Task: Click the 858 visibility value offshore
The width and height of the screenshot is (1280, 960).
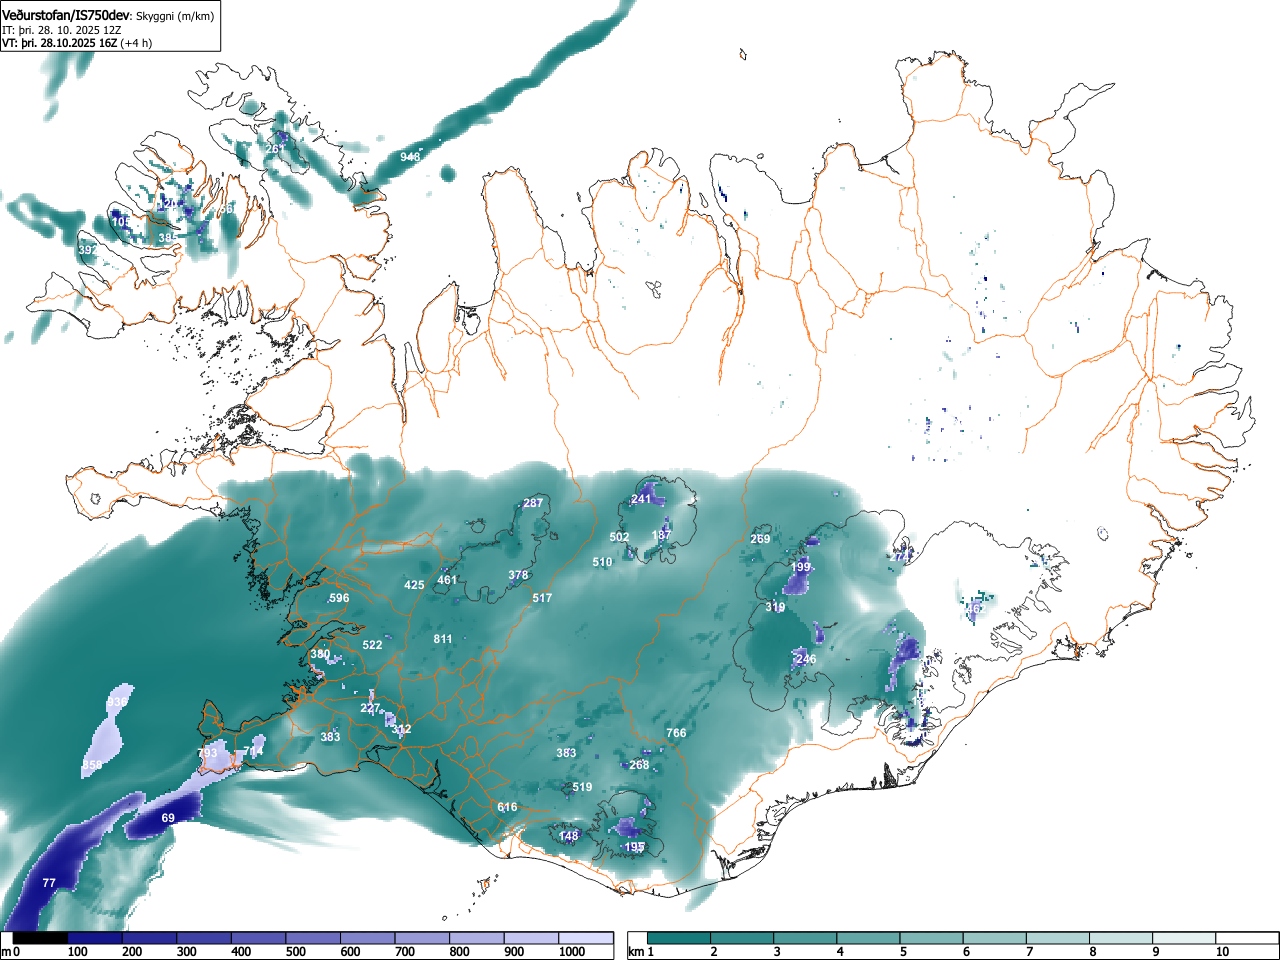Action: pos(92,765)
